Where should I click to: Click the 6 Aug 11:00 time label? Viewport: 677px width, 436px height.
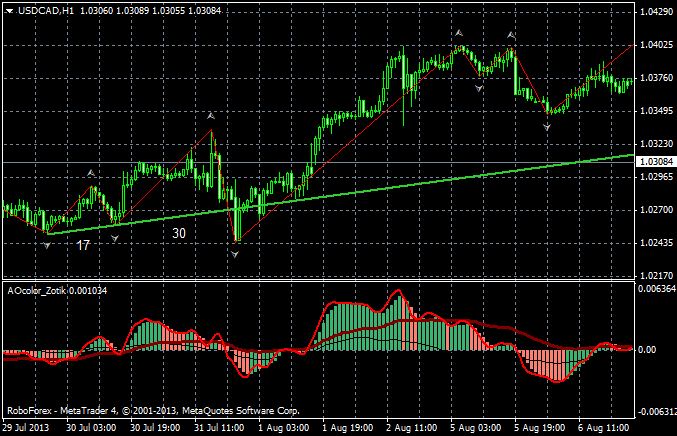click(x=604, y=428)
